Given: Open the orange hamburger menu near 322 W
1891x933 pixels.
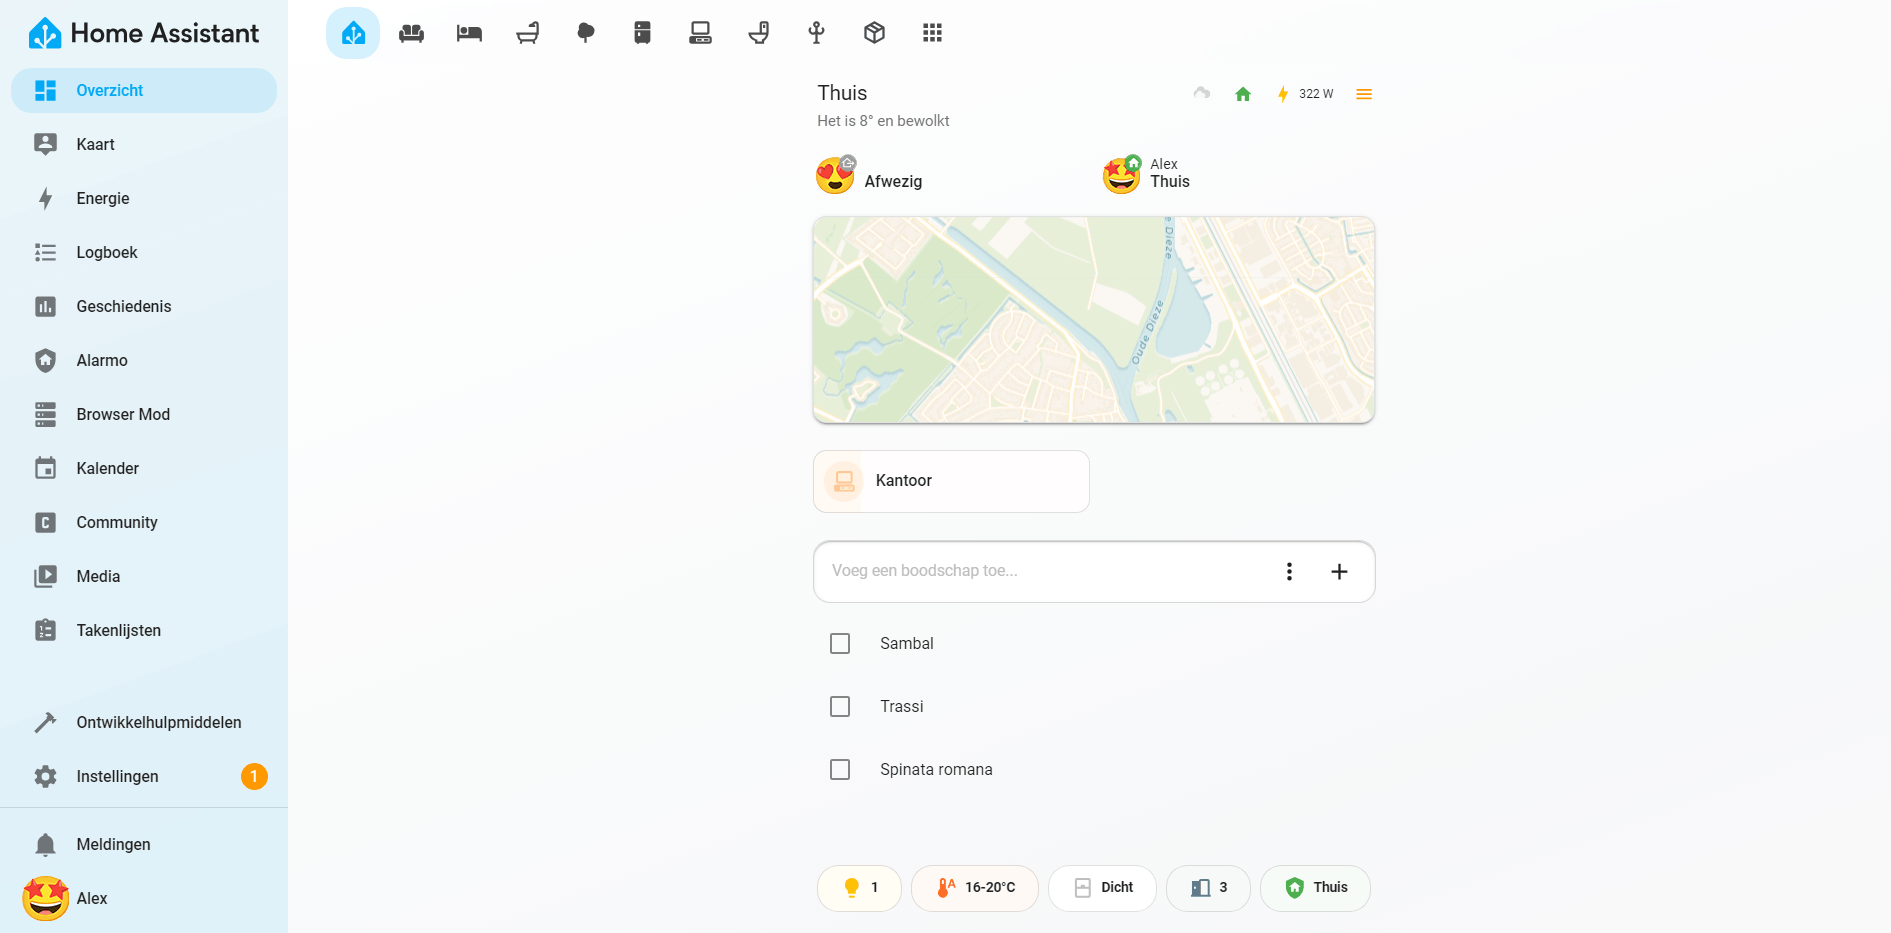Looking at the screenshot, I should click(x=1364, y=93).
